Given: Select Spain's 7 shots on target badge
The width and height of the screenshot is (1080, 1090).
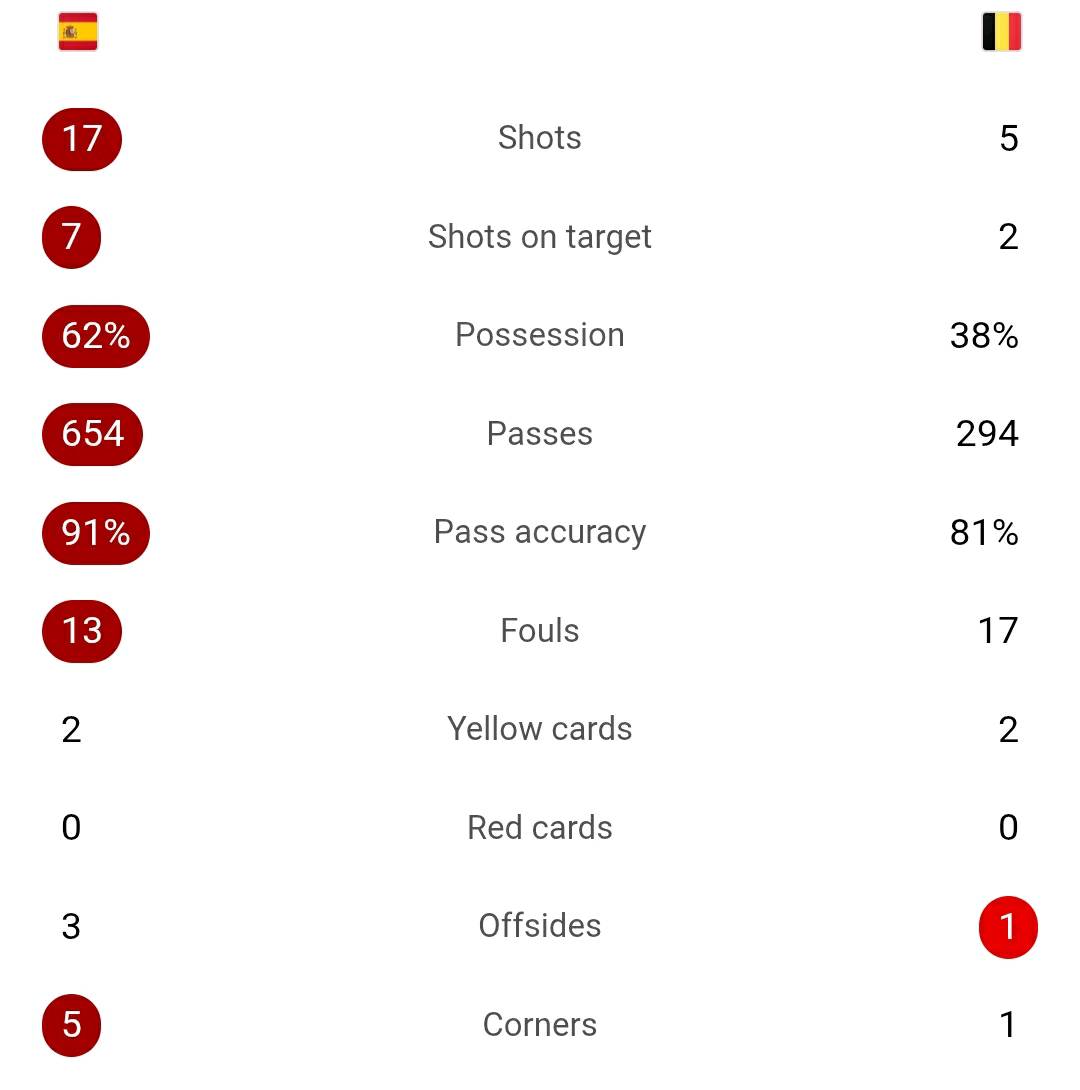Looking at the screenshot, I should pyautogui.click(x=72, y=237).
